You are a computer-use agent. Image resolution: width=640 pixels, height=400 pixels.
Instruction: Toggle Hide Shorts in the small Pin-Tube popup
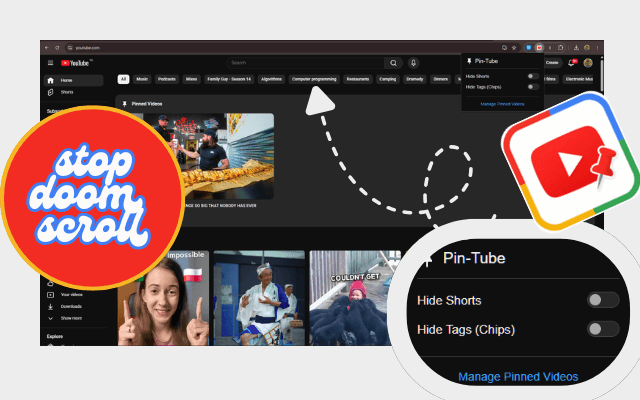coord(533,76)
